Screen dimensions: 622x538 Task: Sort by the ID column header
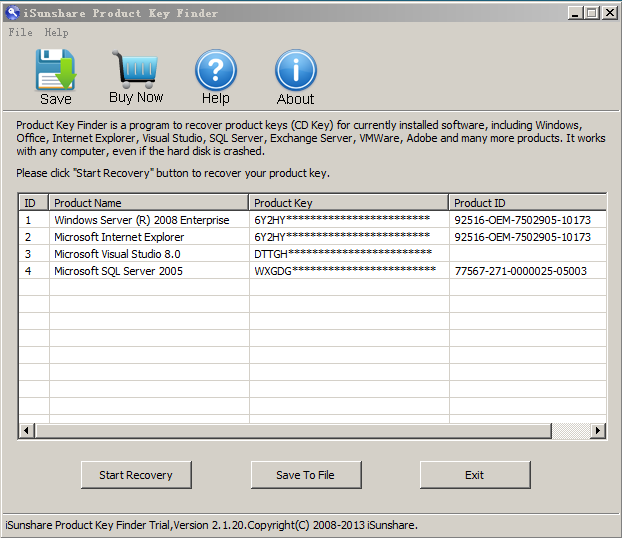pos(34,203)
